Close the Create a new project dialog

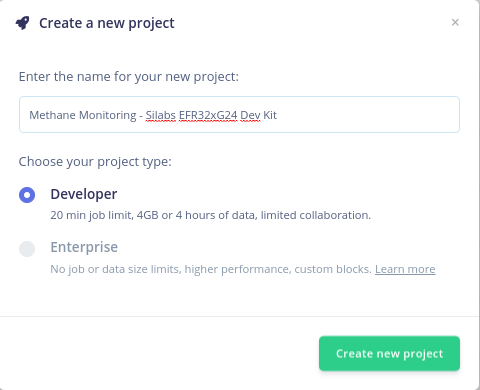pos(455,22)
